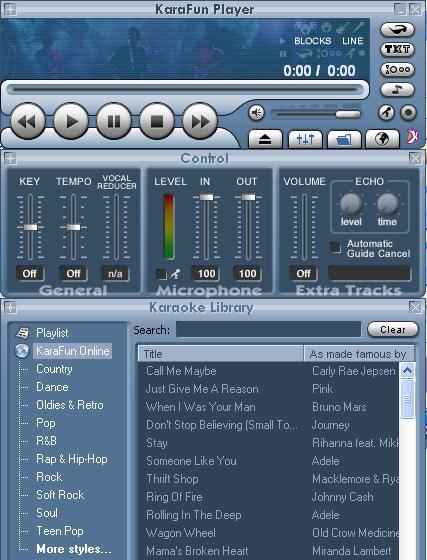Click the song list scroll up arrow
Viewport: 427px width, 560px height.
click(407, 371)
